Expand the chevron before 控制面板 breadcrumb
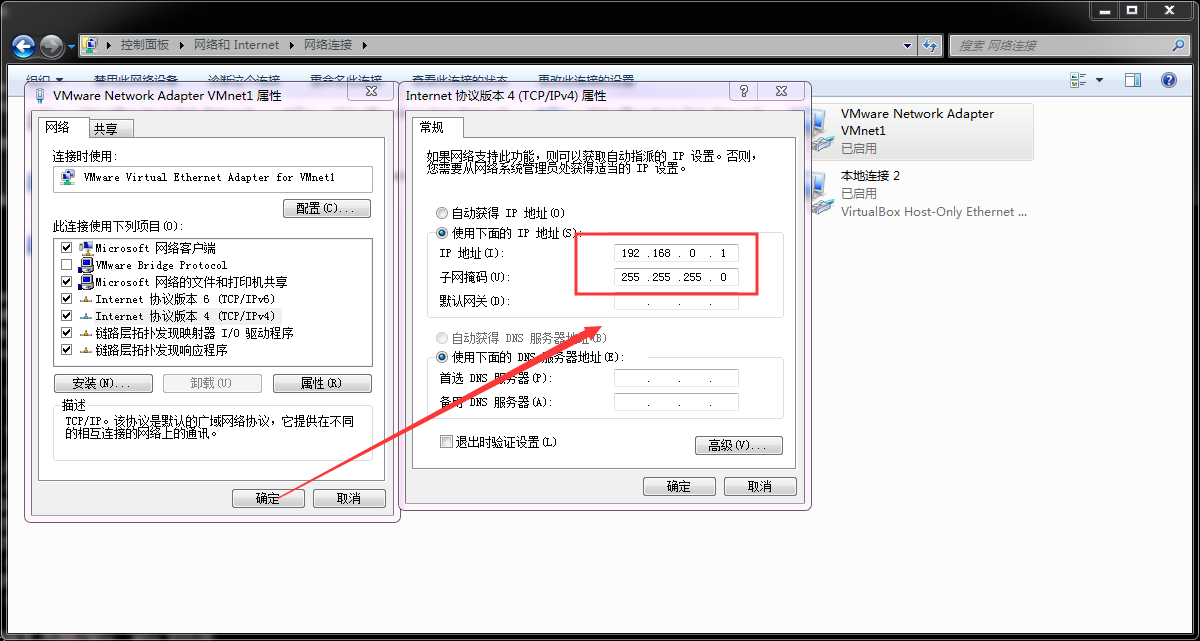This screenshot has width=1200, height=641. pyautogui.click(x=109, y=45)
